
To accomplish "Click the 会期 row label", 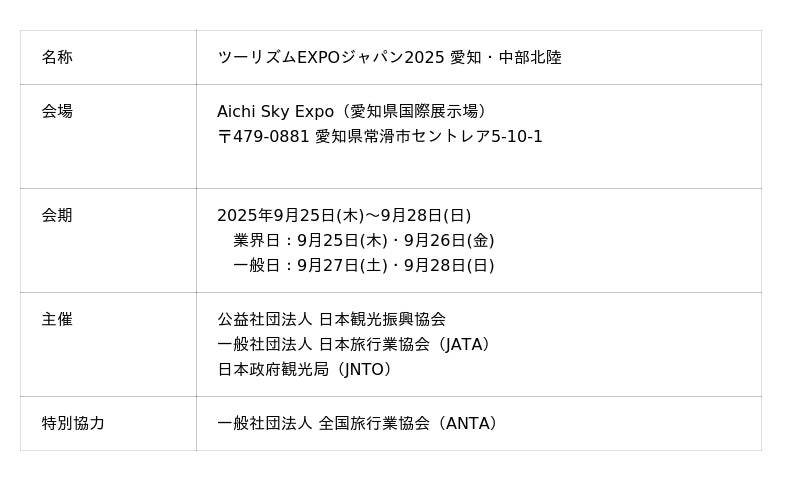I will (57, 216).
